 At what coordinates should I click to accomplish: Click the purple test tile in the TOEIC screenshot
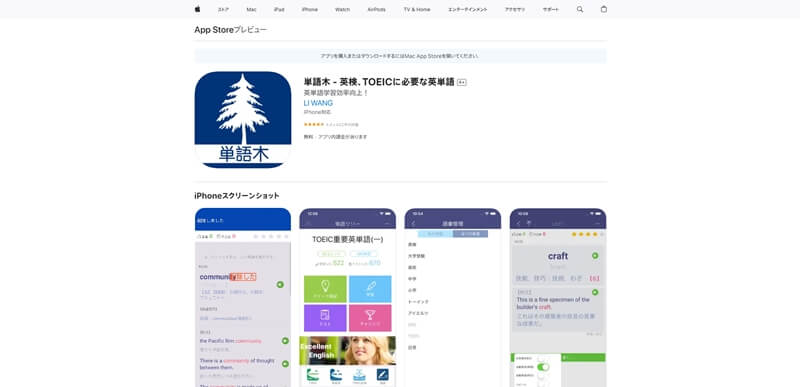point(325,318)
